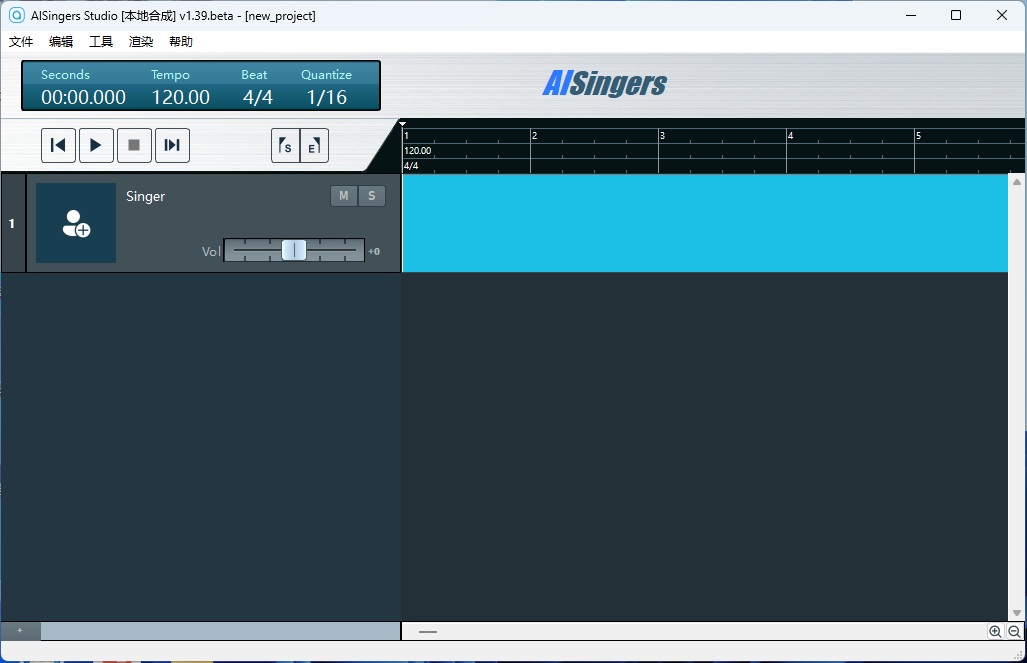Close the AISingers Studio window
This screenshot has width=1027, height=663.
(1001, 15)
